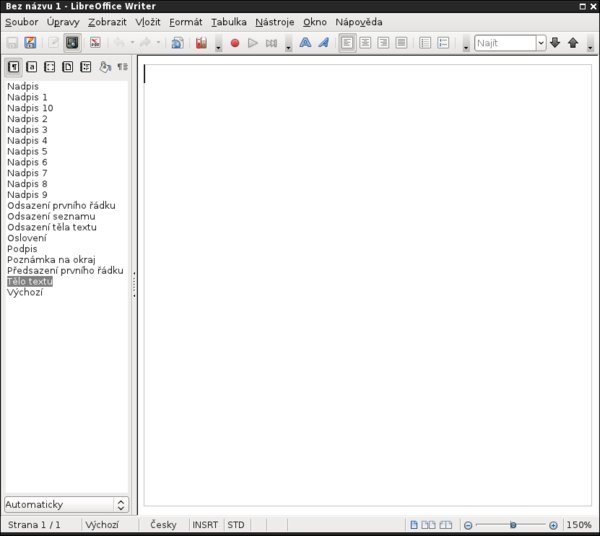The image size is (600, 536).
Task: Click the step/skip macro icon
Action: click(x=271, y=43)
